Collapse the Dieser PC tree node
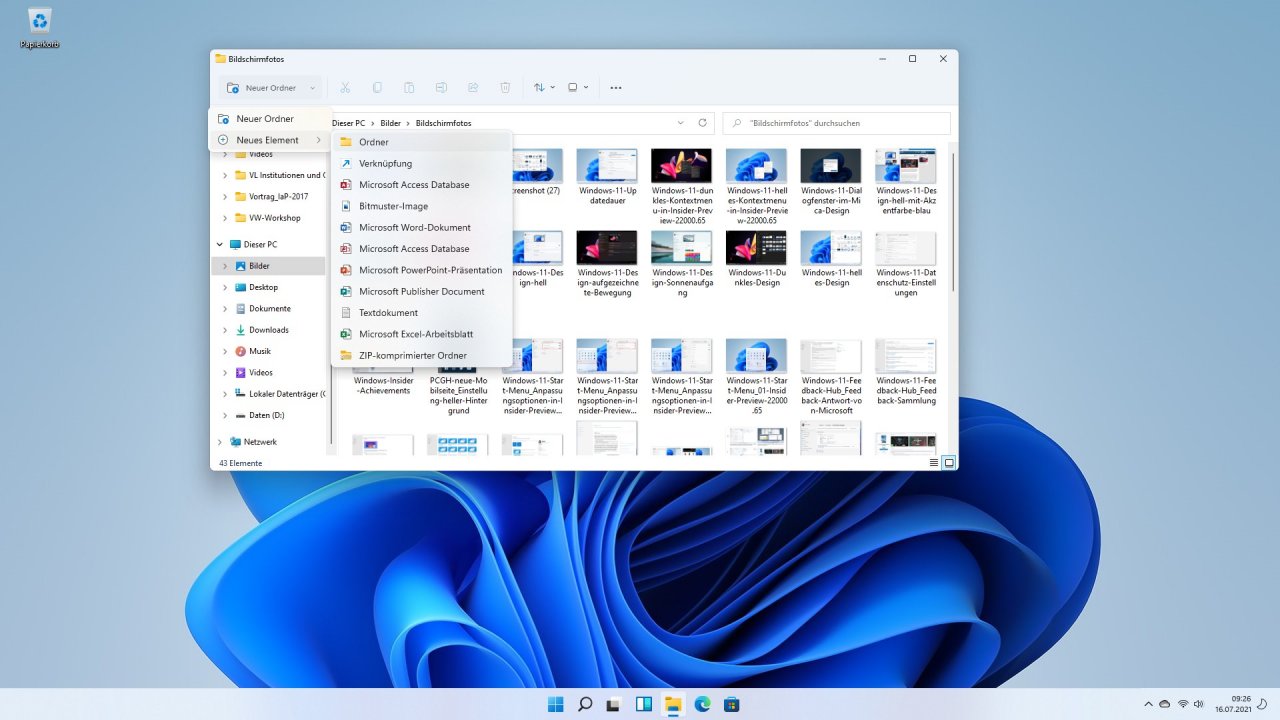Image resolution: width=1280 pixels, height=720 pixels. [220, 244]
